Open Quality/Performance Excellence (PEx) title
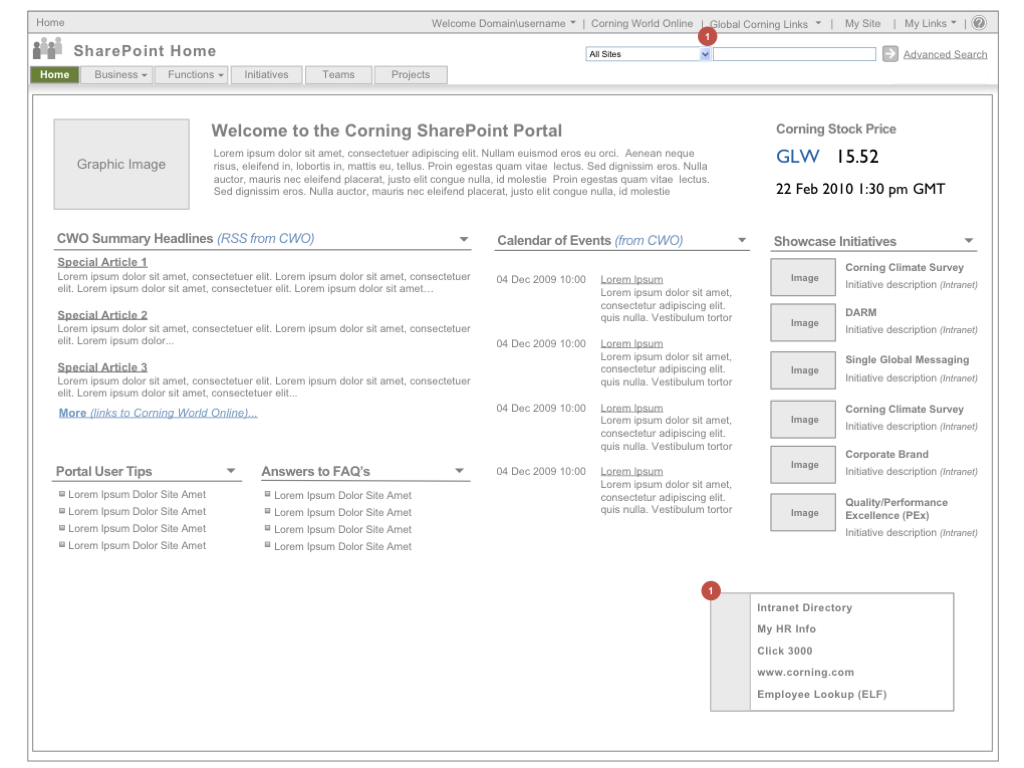 point(897,509)
